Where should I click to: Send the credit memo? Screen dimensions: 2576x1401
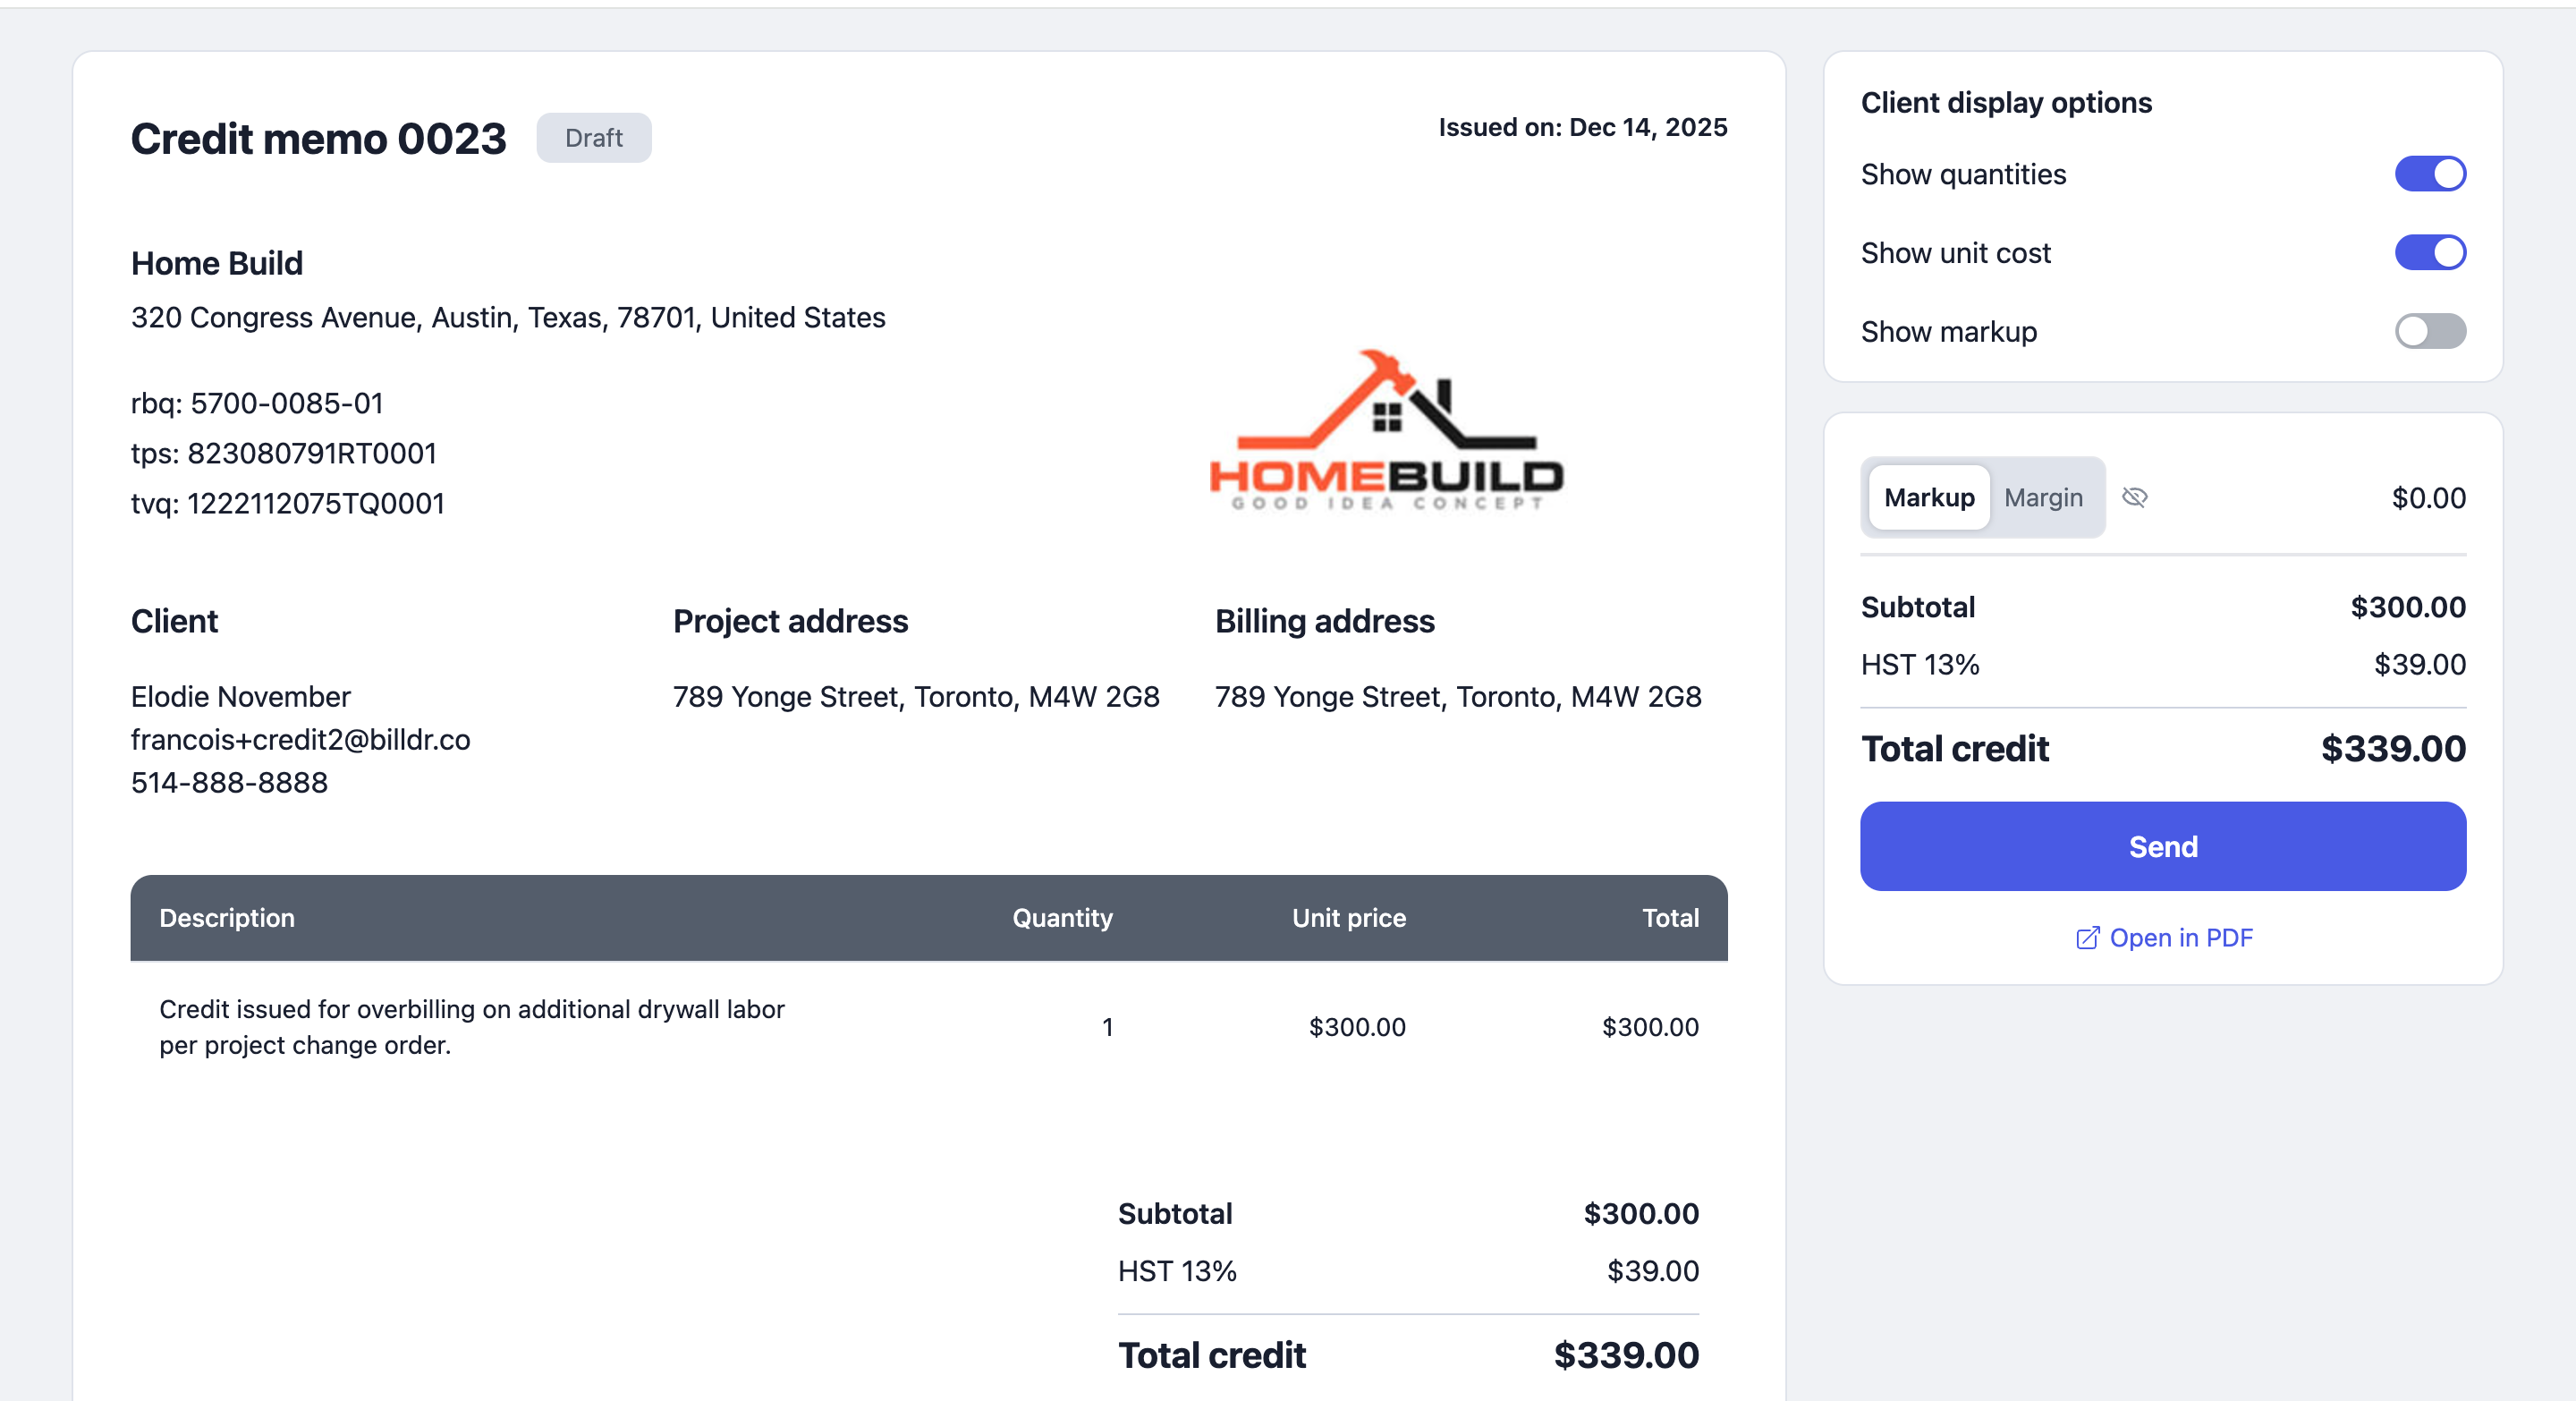pyautogui.click(x=2162, y=846)
